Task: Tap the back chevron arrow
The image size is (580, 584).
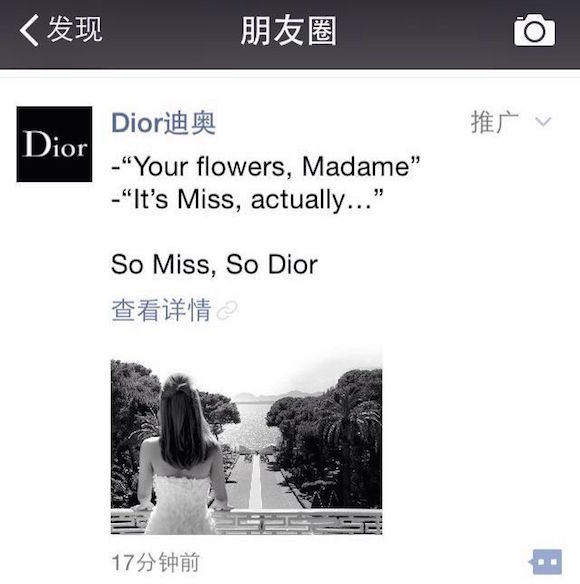Action: pos(29,30)
